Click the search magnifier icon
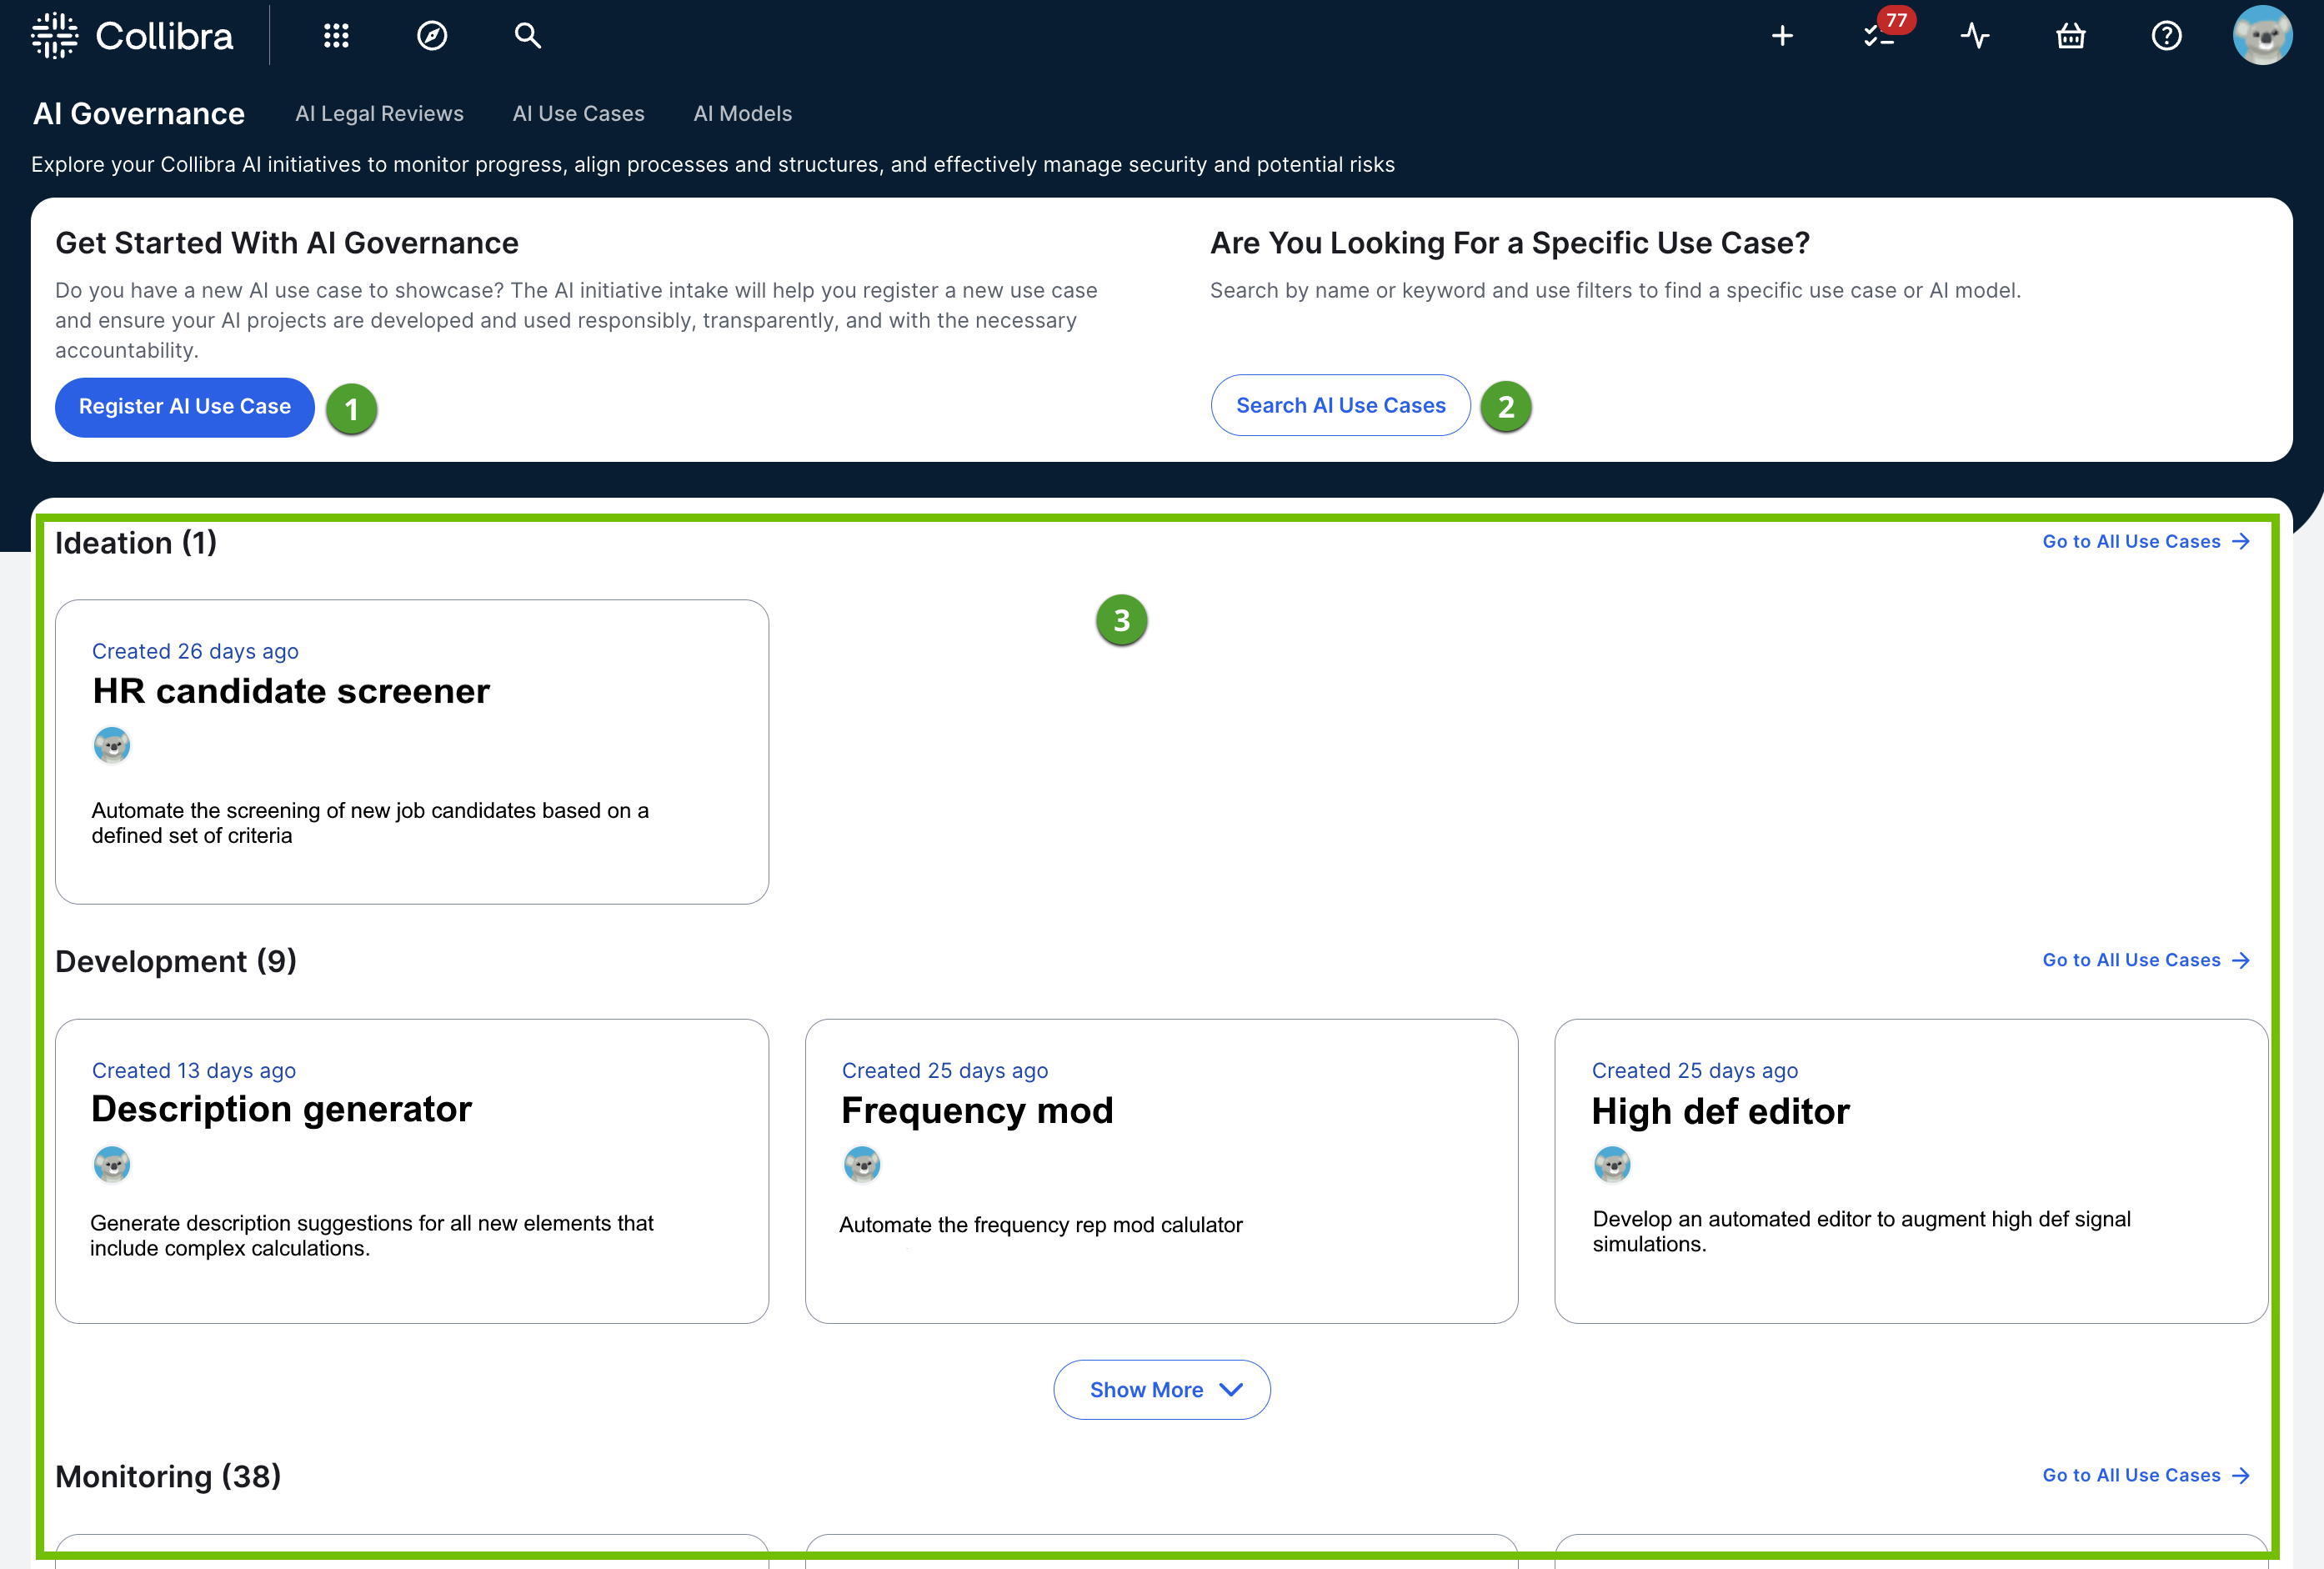The height and width of the screenshot is (1569, 2324). 527,36
